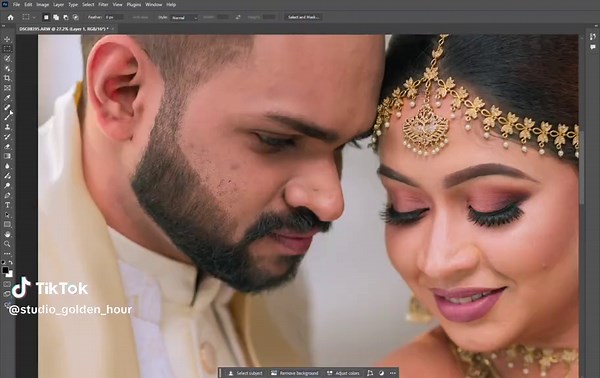Select the Object Selection tool
Image resolution: width=600 pixels, height=378 pixels.
click(x=7, y=68)
